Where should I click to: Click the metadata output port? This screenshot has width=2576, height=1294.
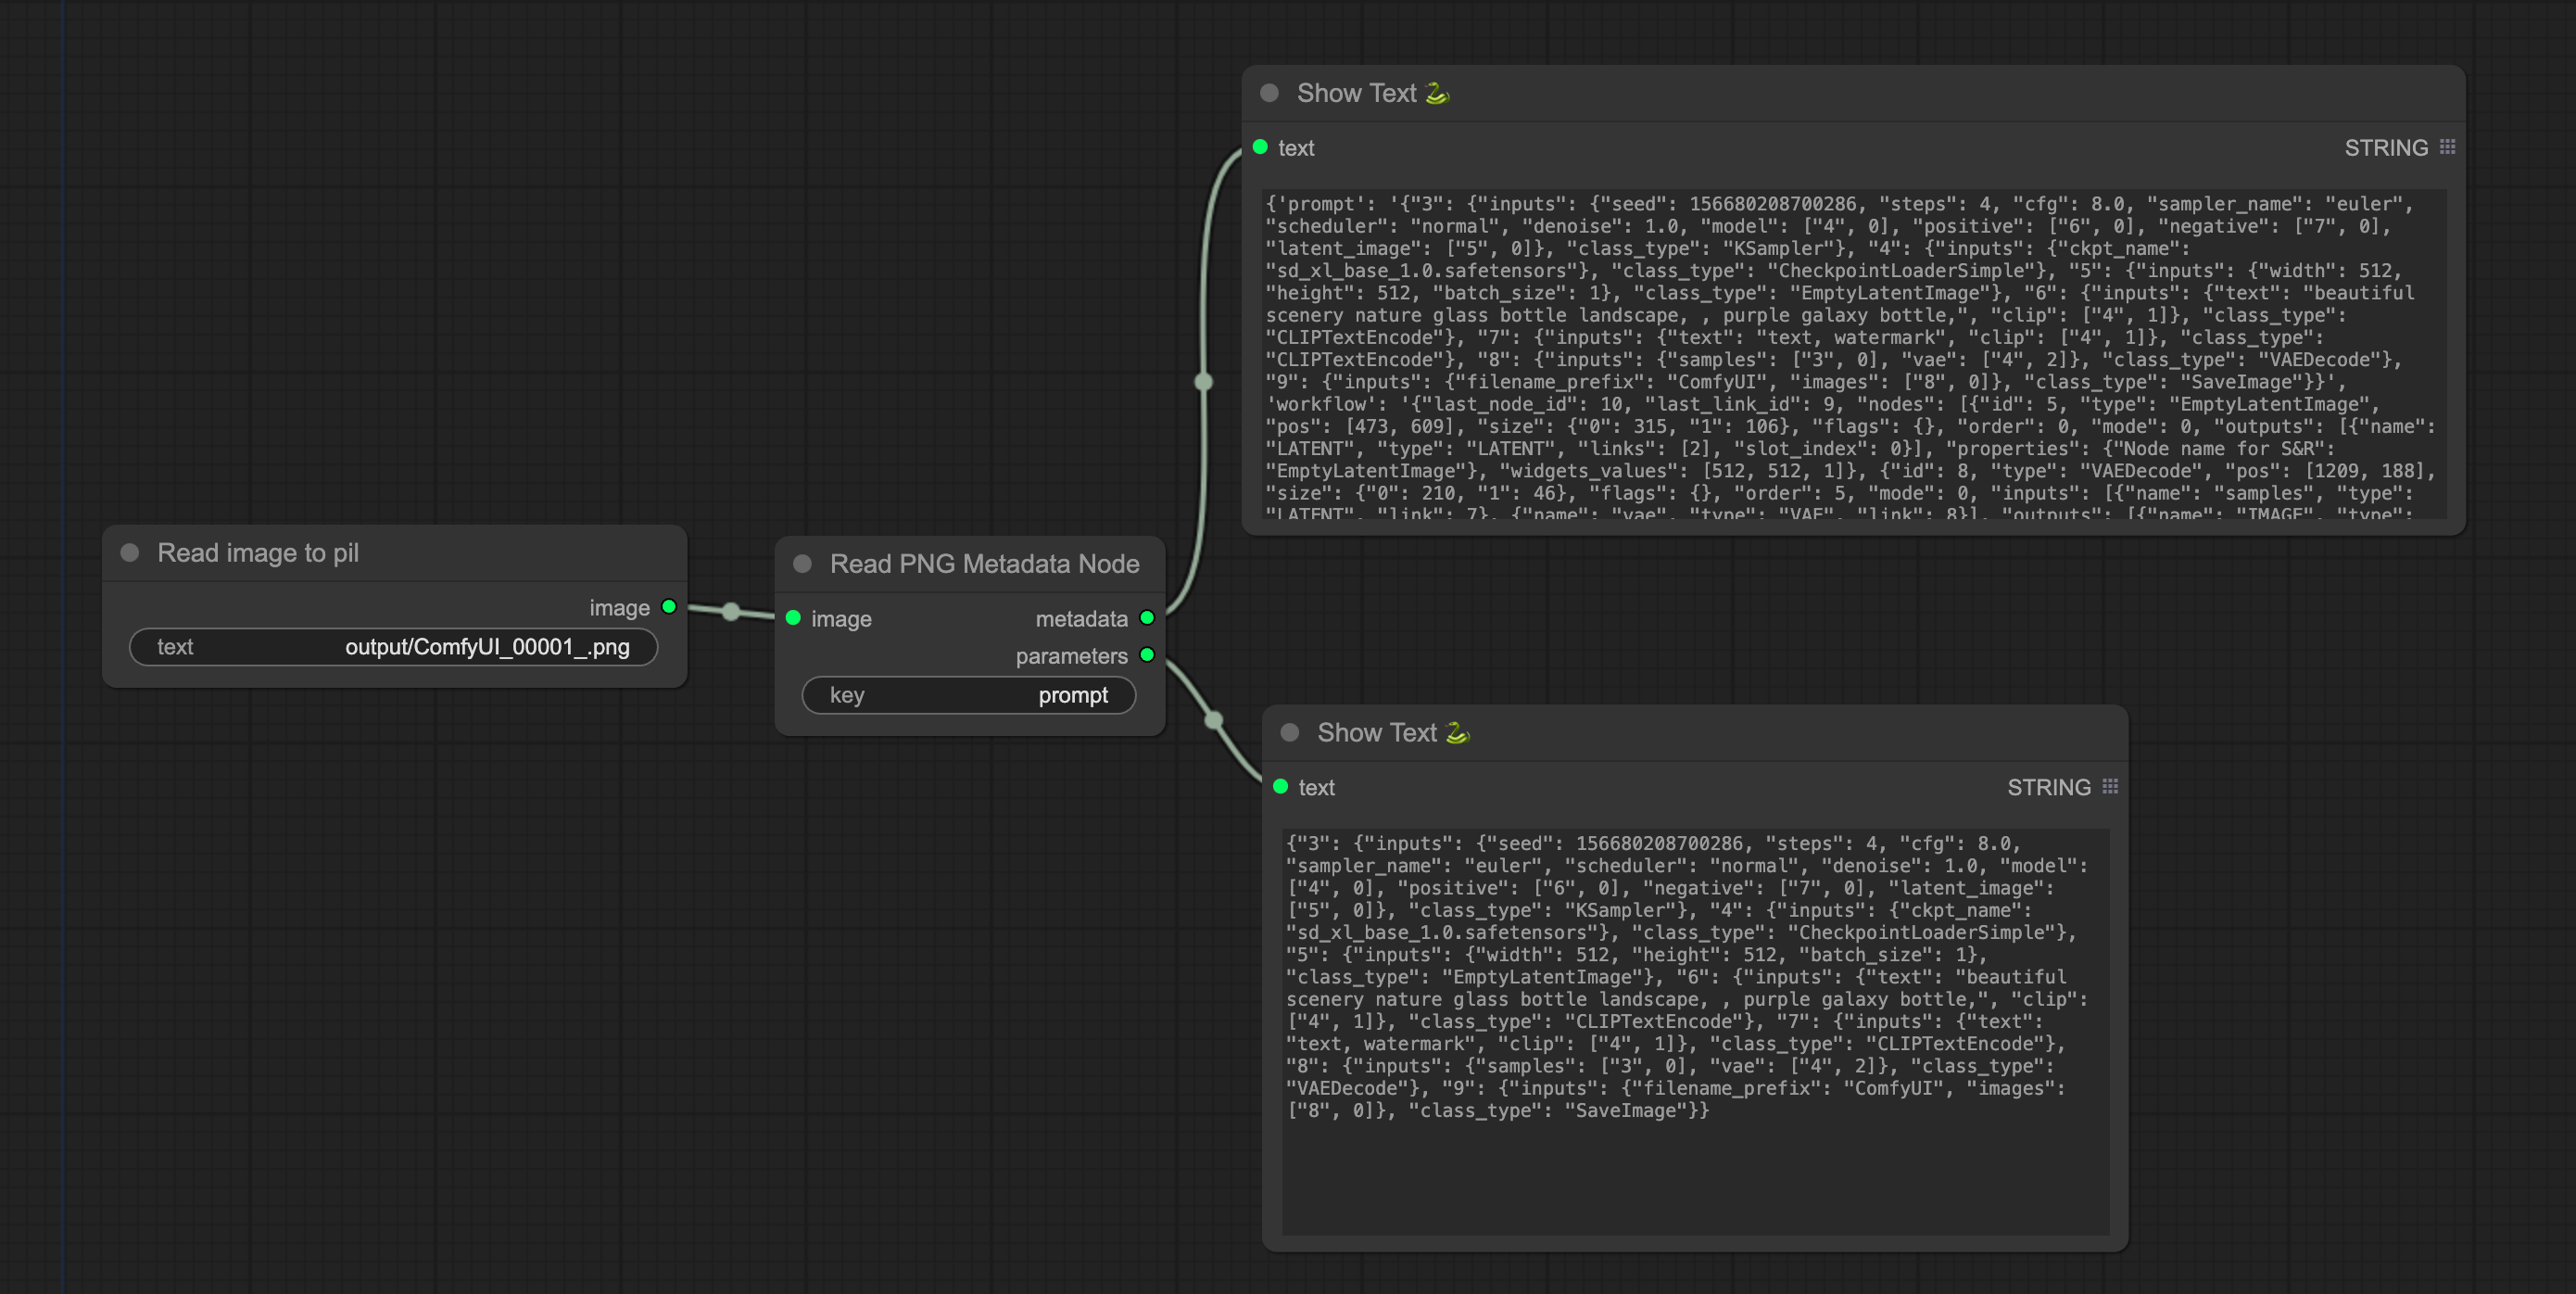pyautogui.click(x=1147, y=618)
